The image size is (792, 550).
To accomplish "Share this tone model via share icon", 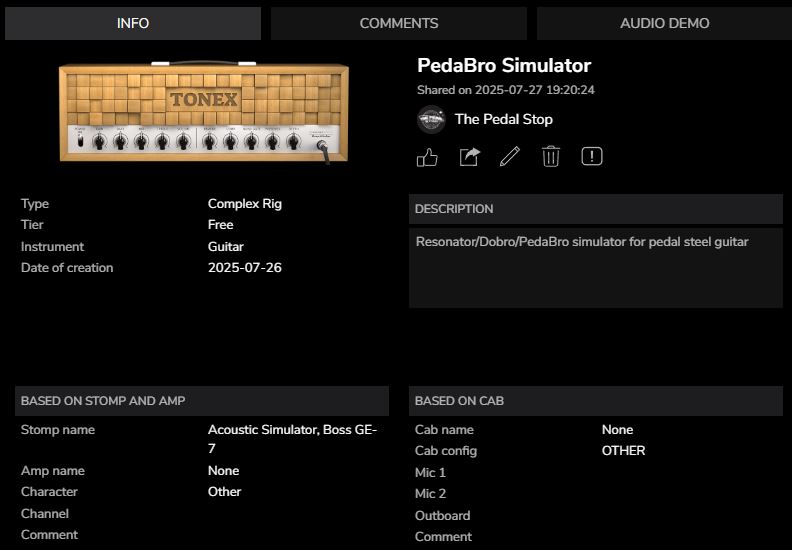I will (x=469, y=157).
